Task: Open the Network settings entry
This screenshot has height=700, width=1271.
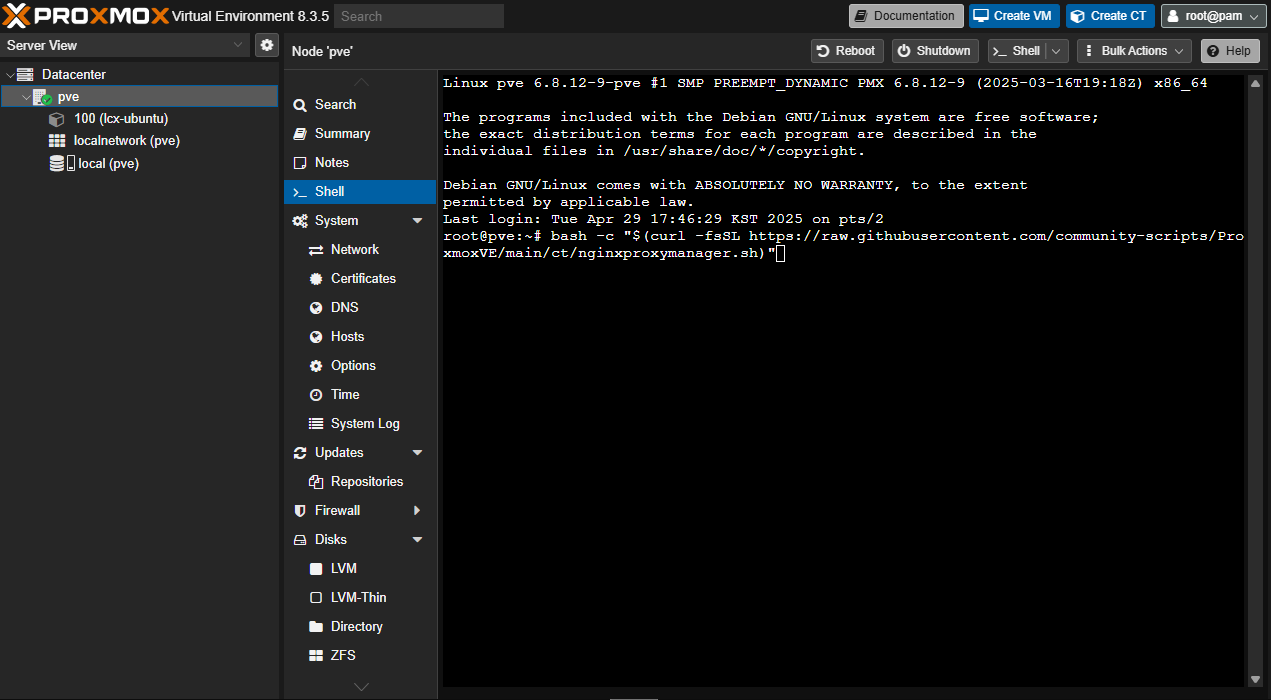Action: click(x=360, y=250)
